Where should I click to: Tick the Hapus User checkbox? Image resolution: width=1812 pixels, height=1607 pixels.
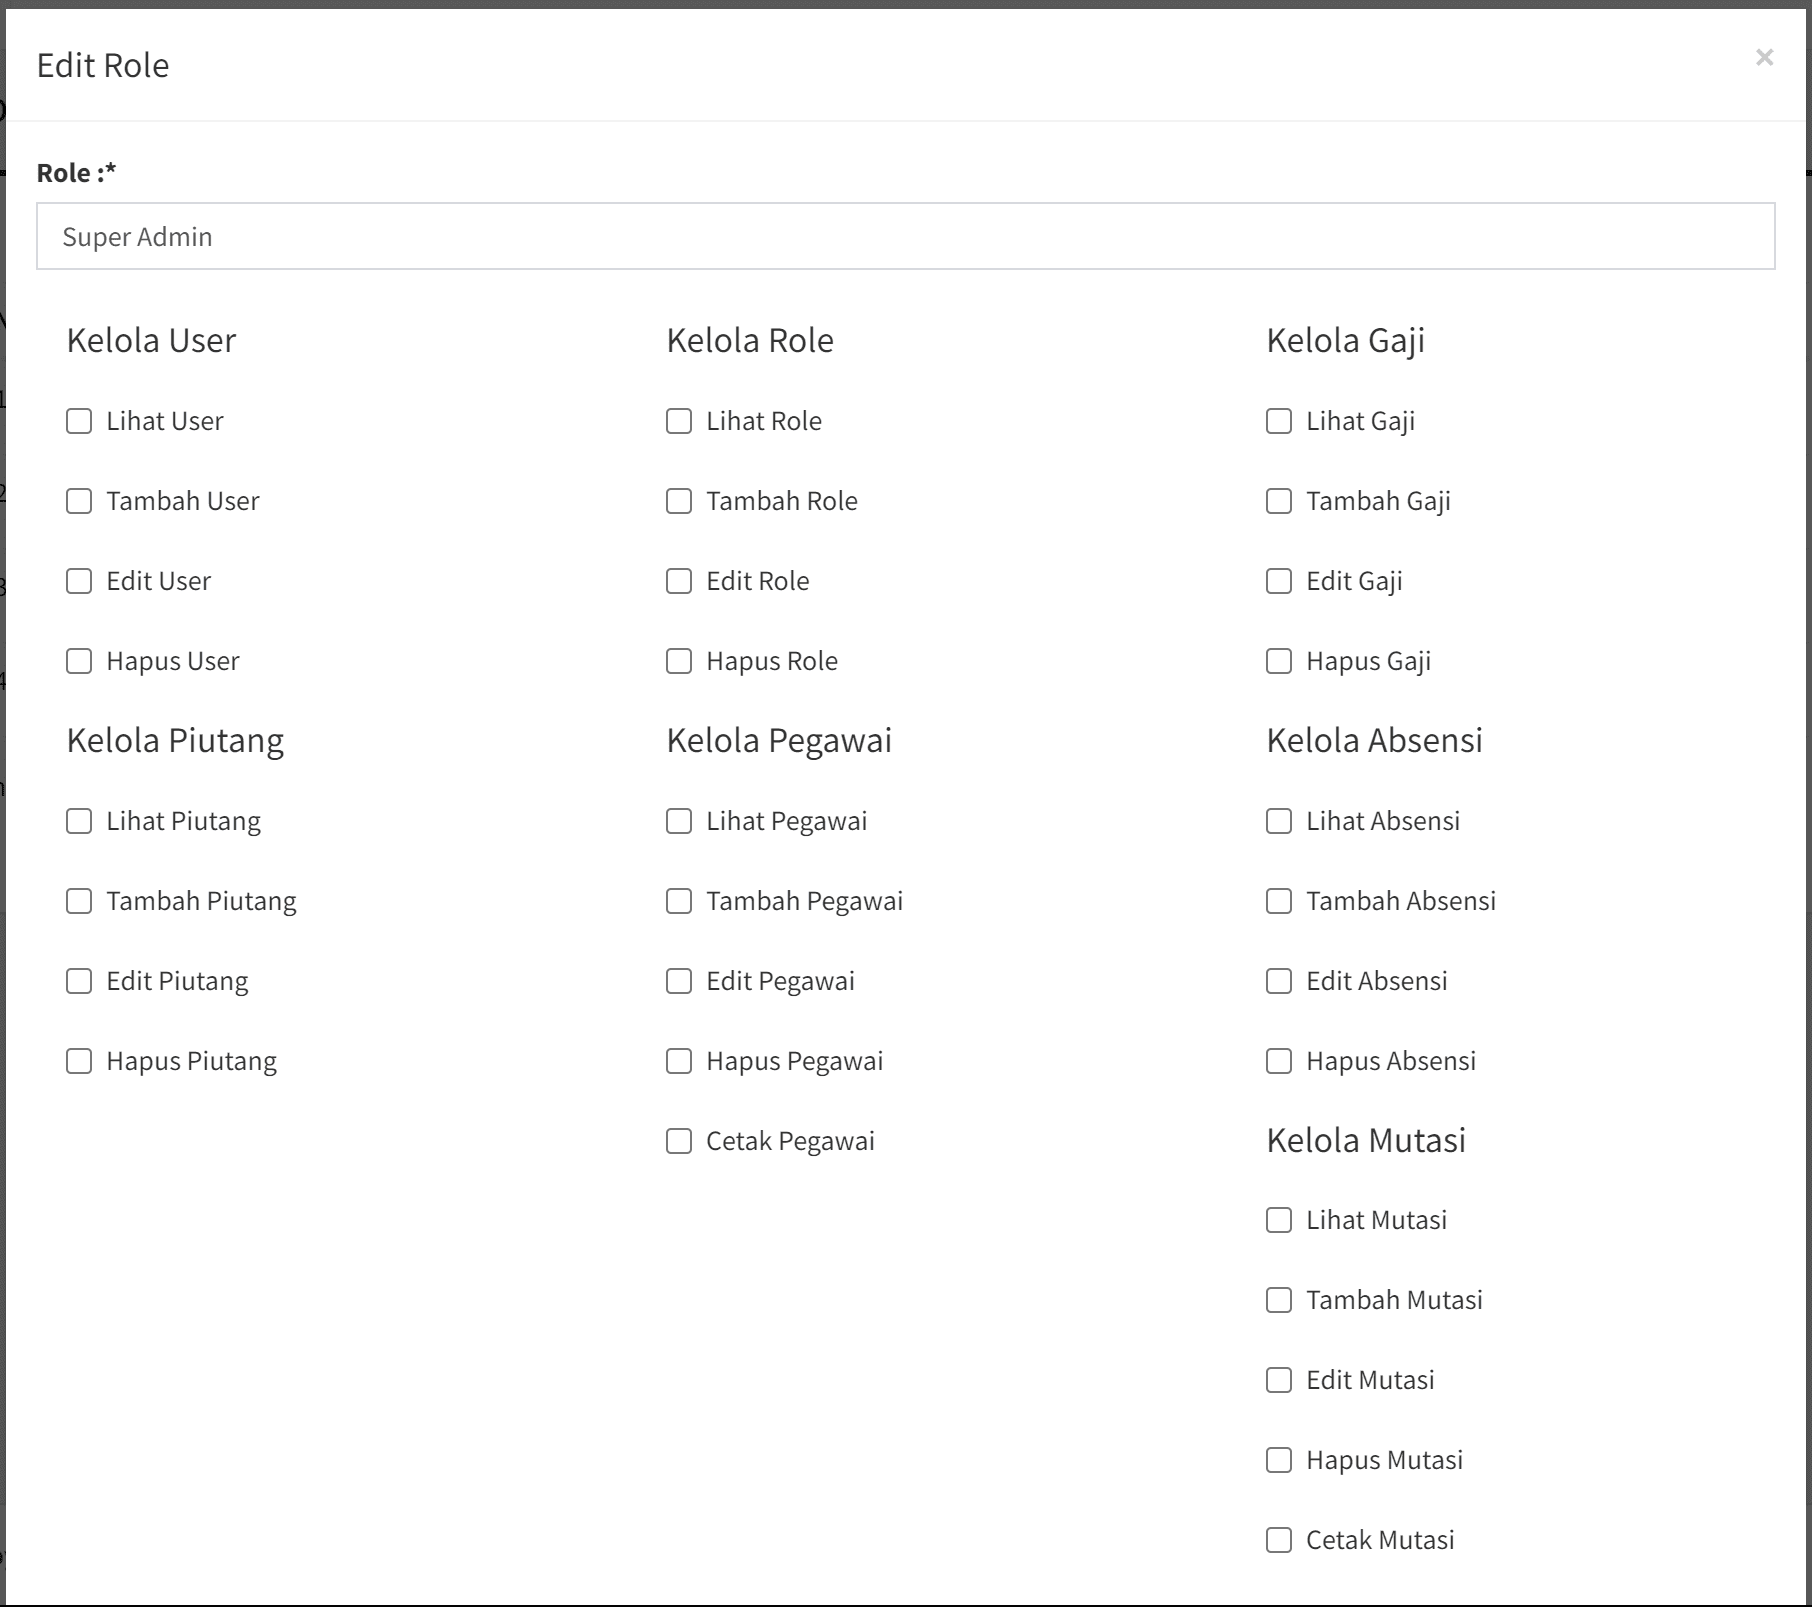click(x=79, y=661)
